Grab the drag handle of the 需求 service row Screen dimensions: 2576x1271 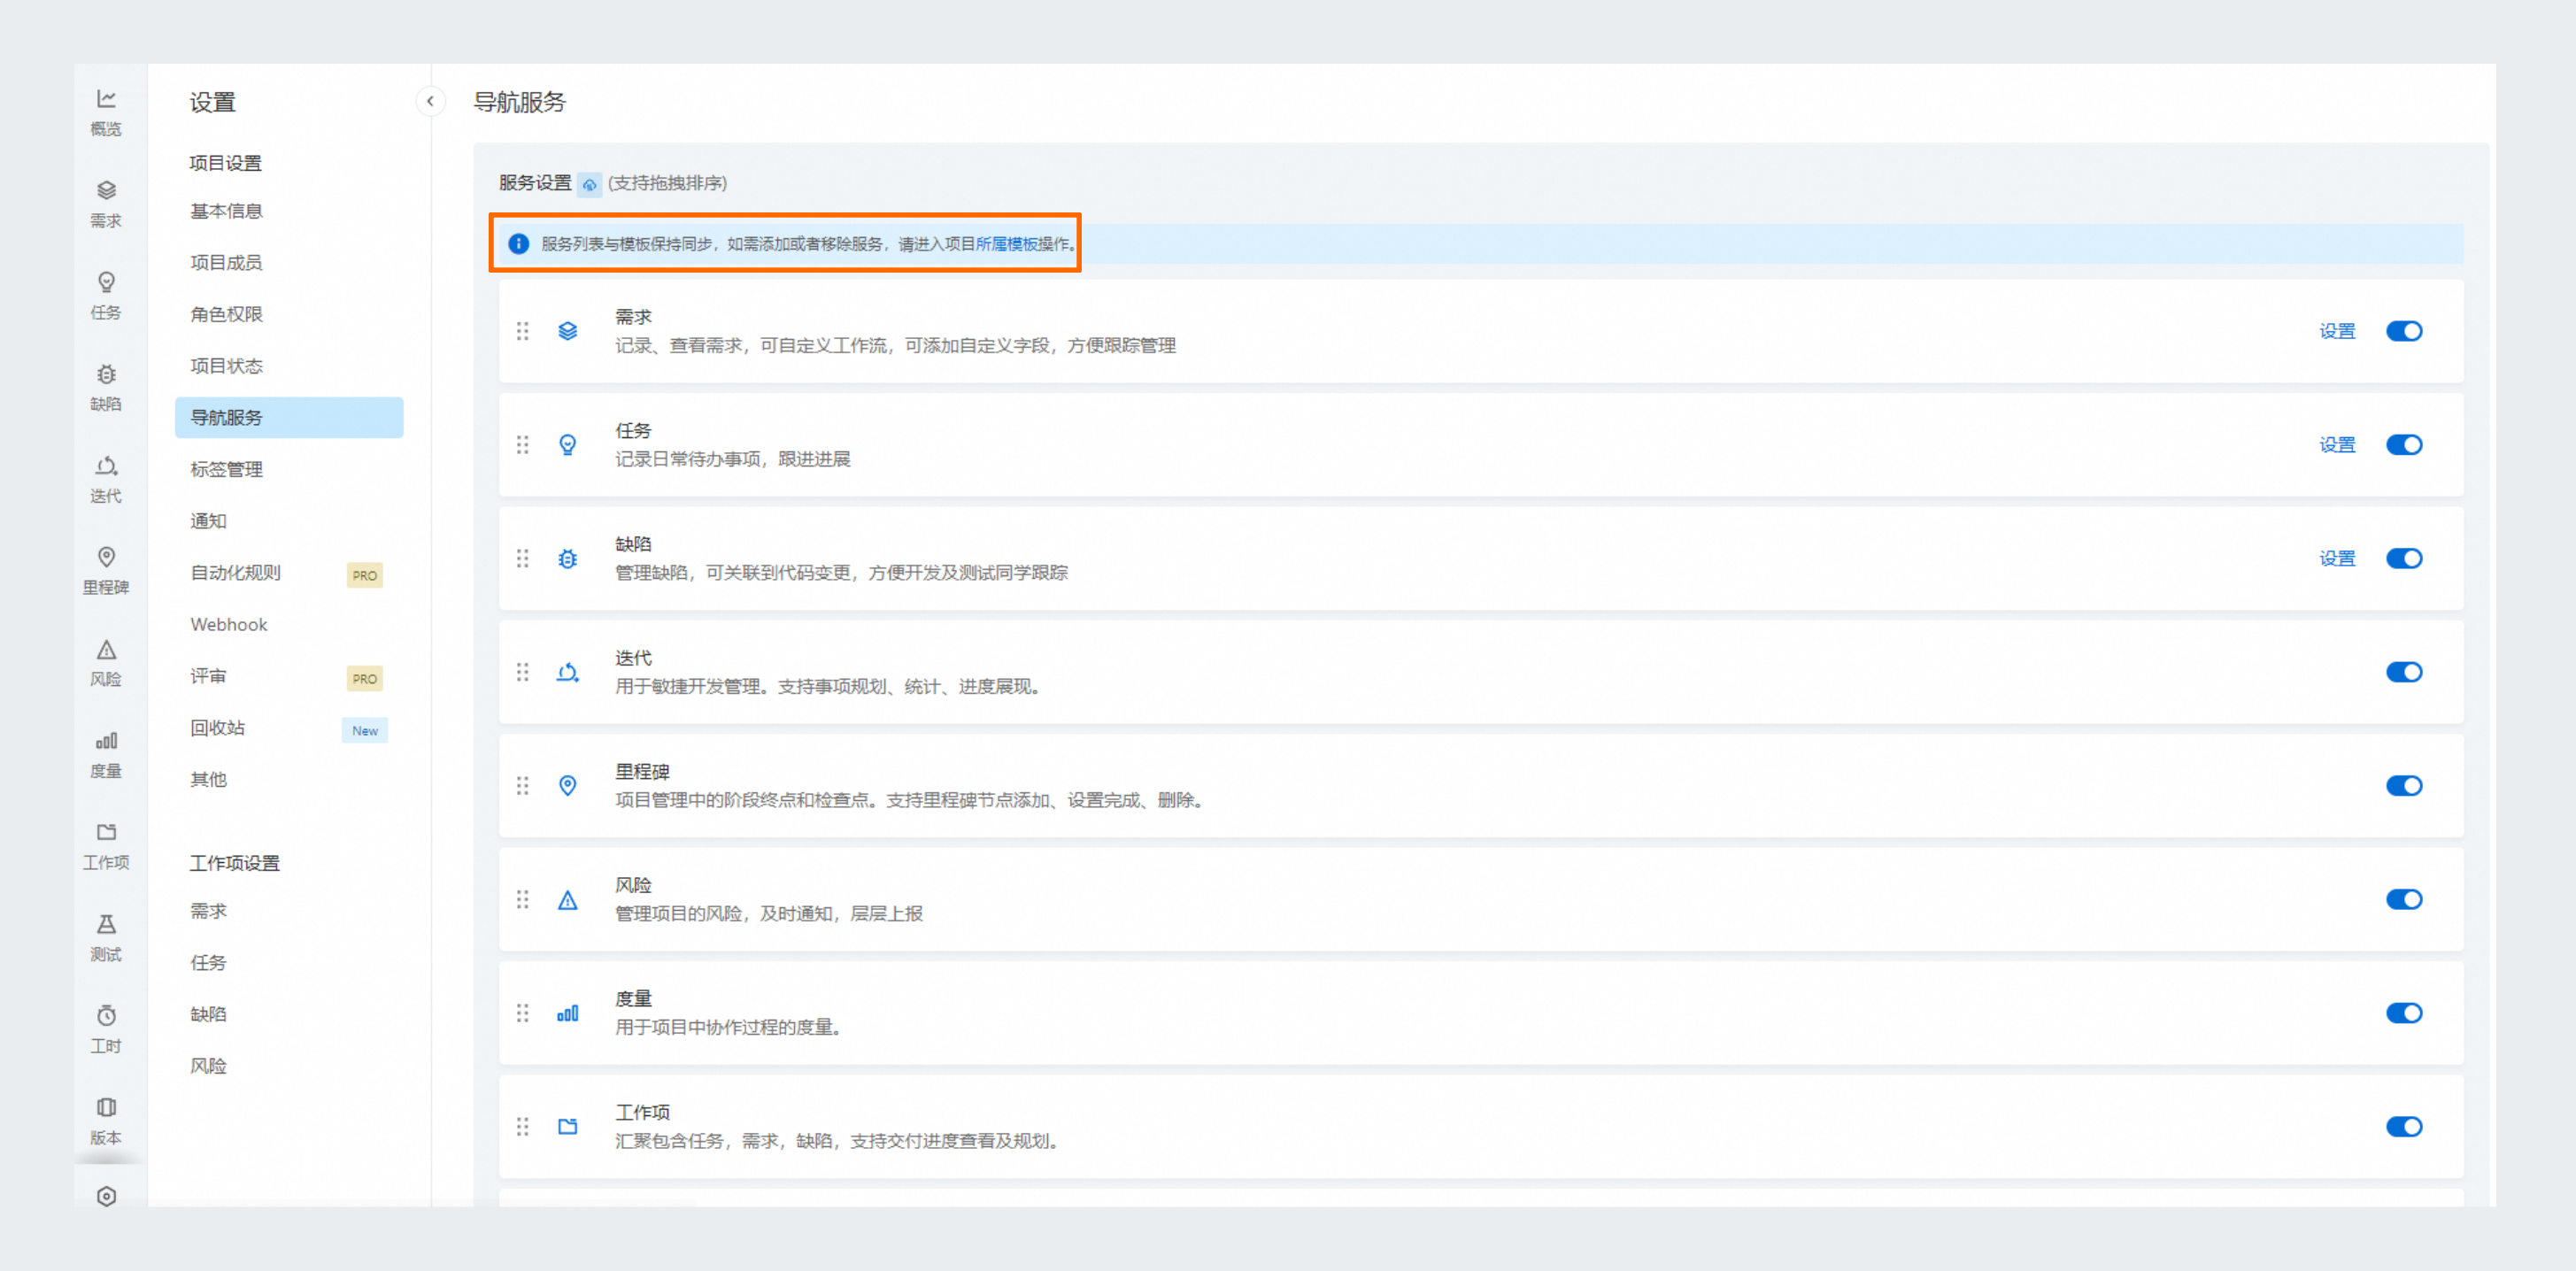point(522,331)
